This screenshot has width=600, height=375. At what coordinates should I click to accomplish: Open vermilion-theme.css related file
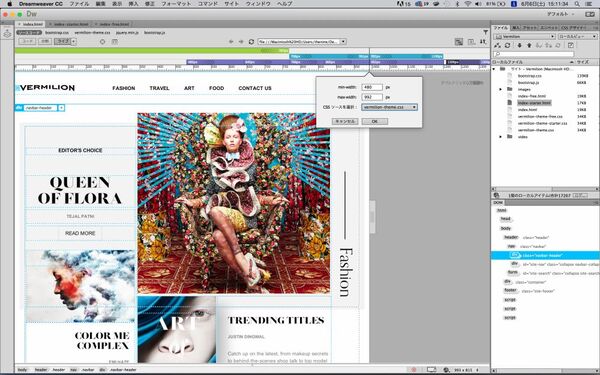(92, 33)
